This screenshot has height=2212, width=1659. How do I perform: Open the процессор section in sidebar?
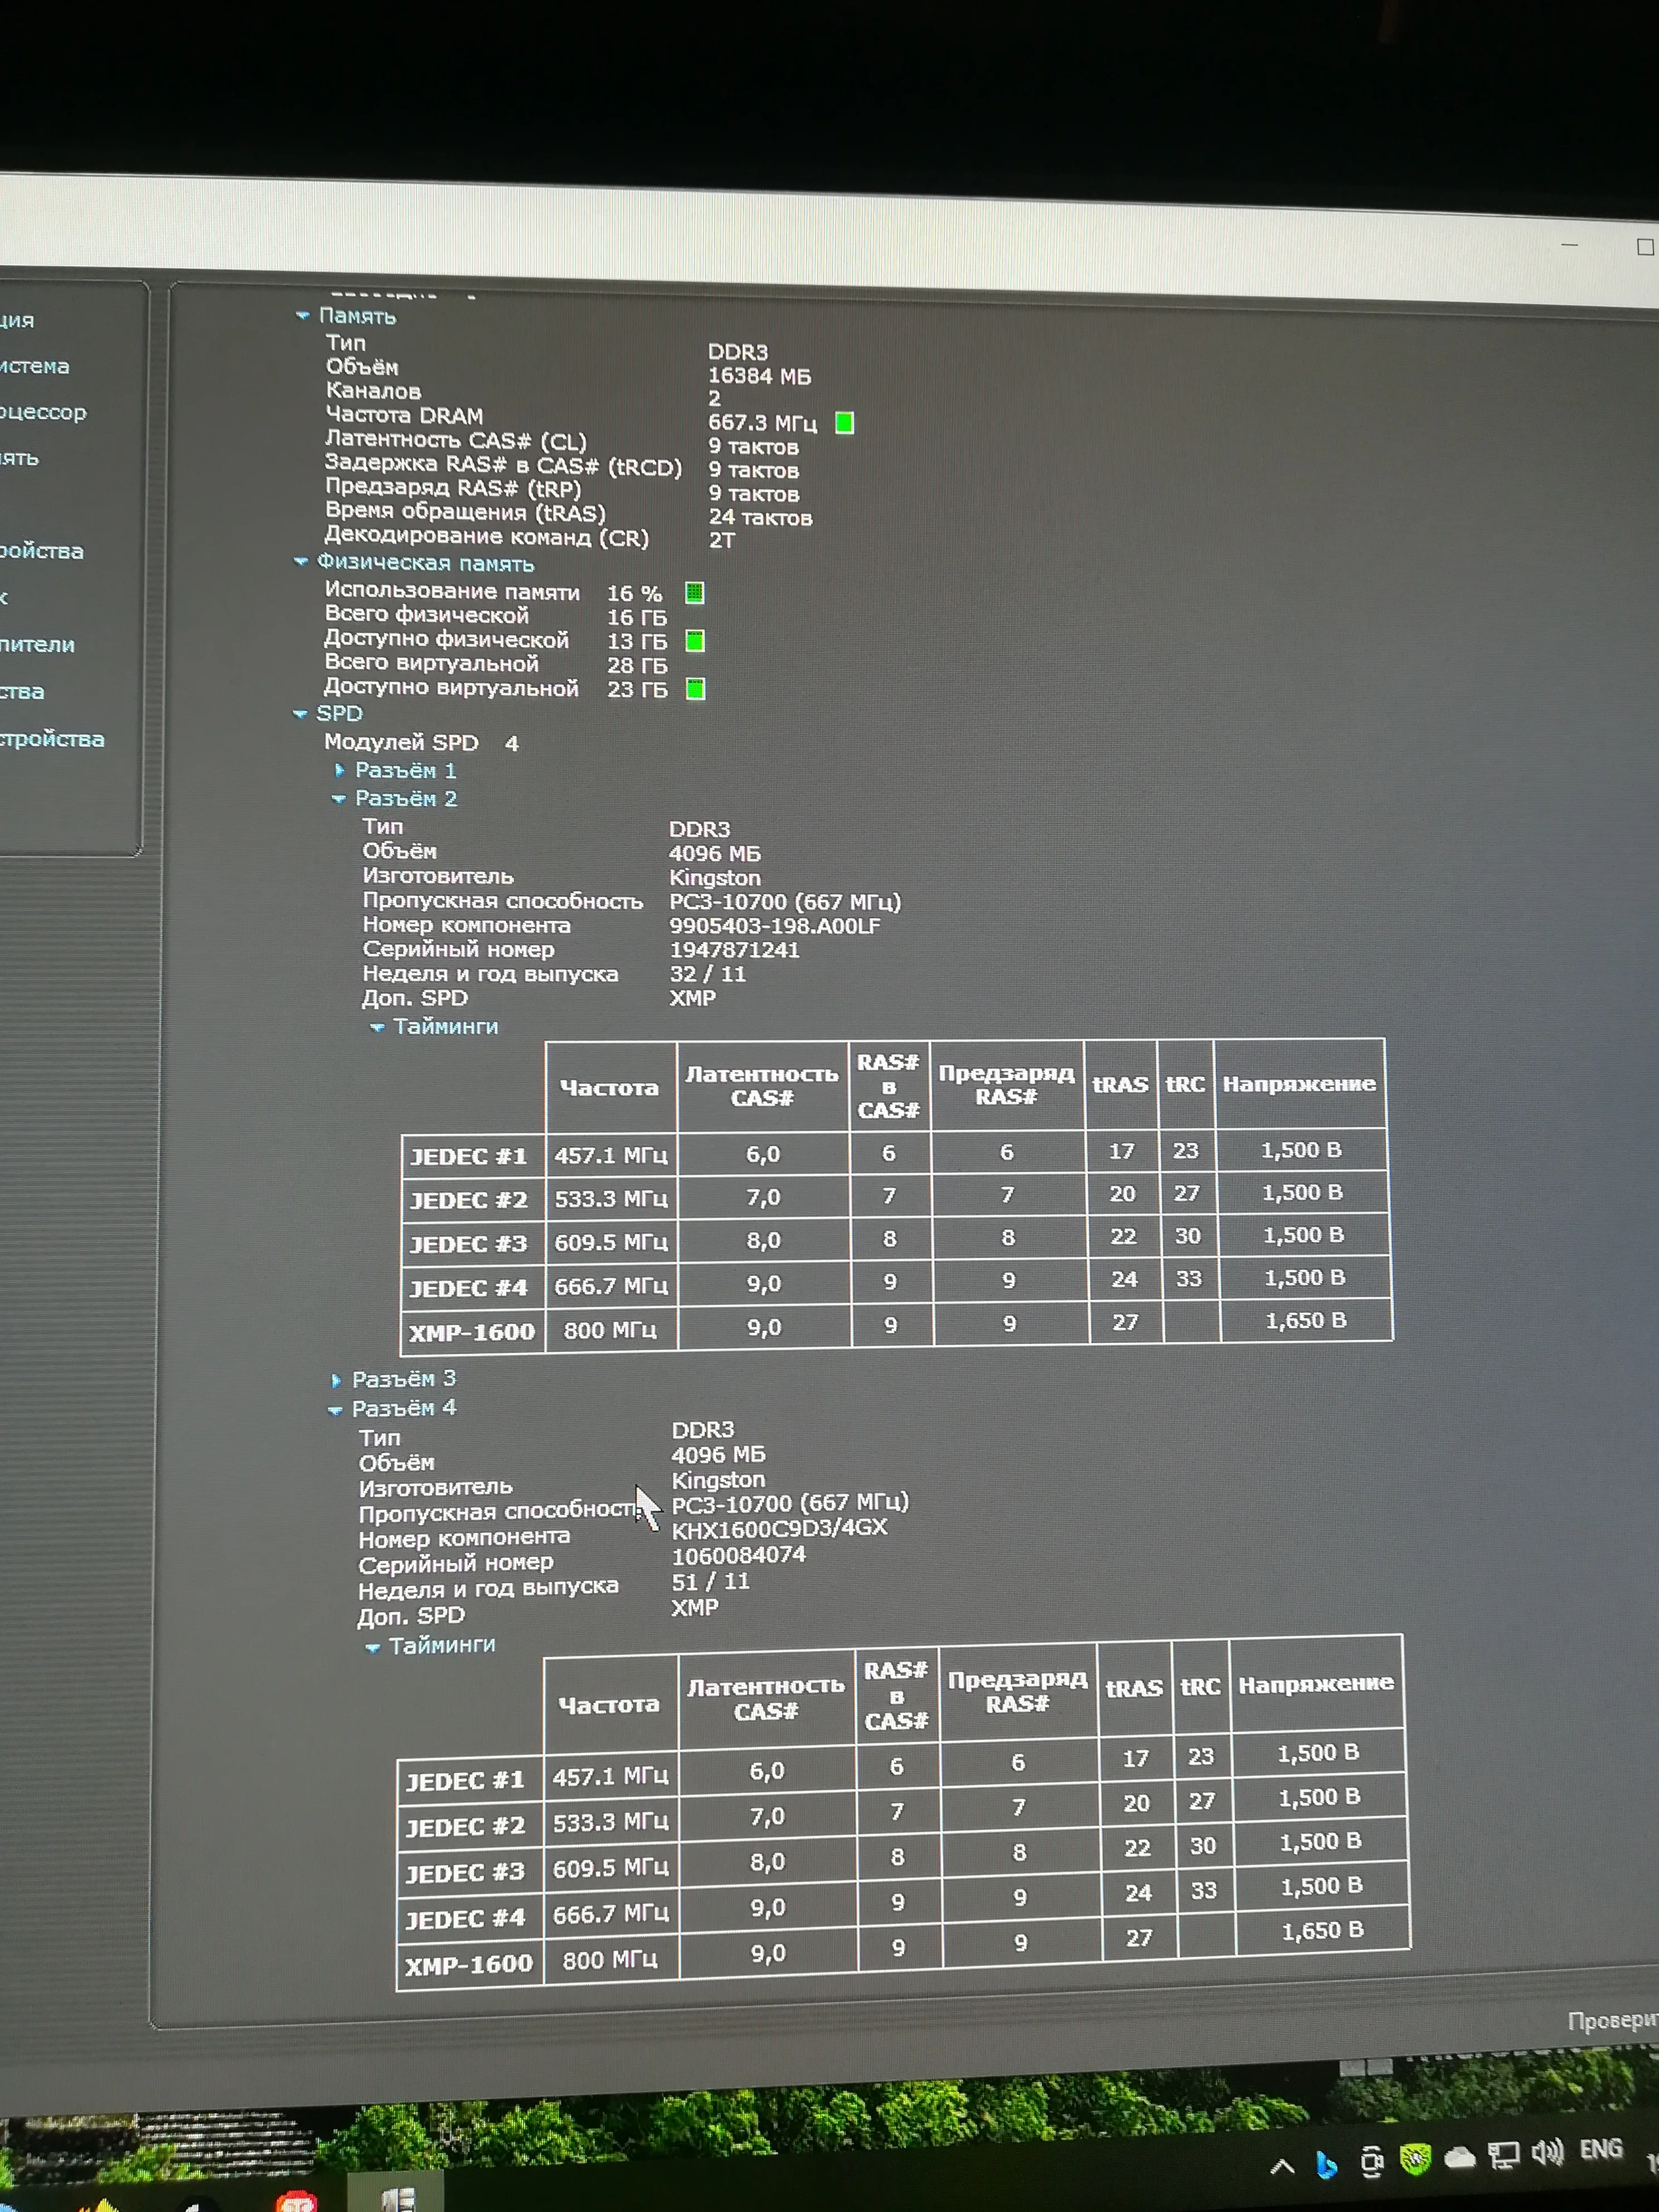pos(42,412)
